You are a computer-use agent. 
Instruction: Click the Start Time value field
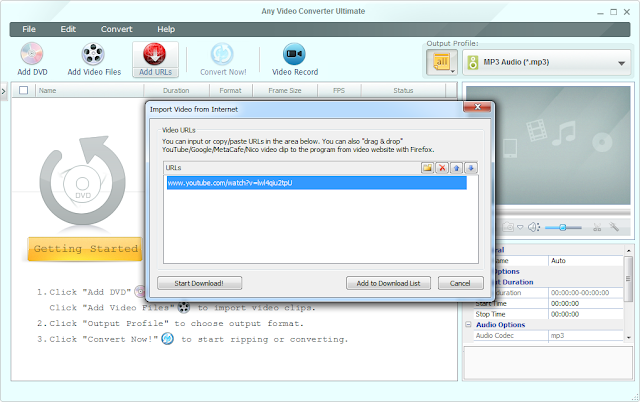(x=586, y=304)
